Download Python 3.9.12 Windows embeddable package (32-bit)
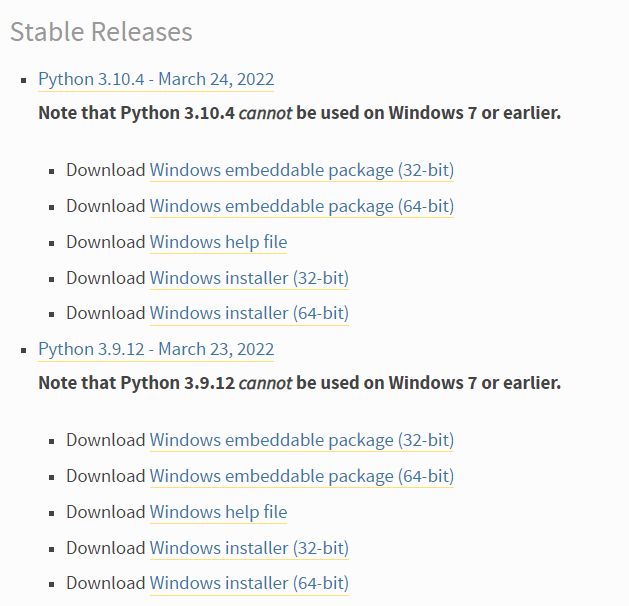This screenshot has width=629, height=606. pyautogui.click(x=302, y=440)
